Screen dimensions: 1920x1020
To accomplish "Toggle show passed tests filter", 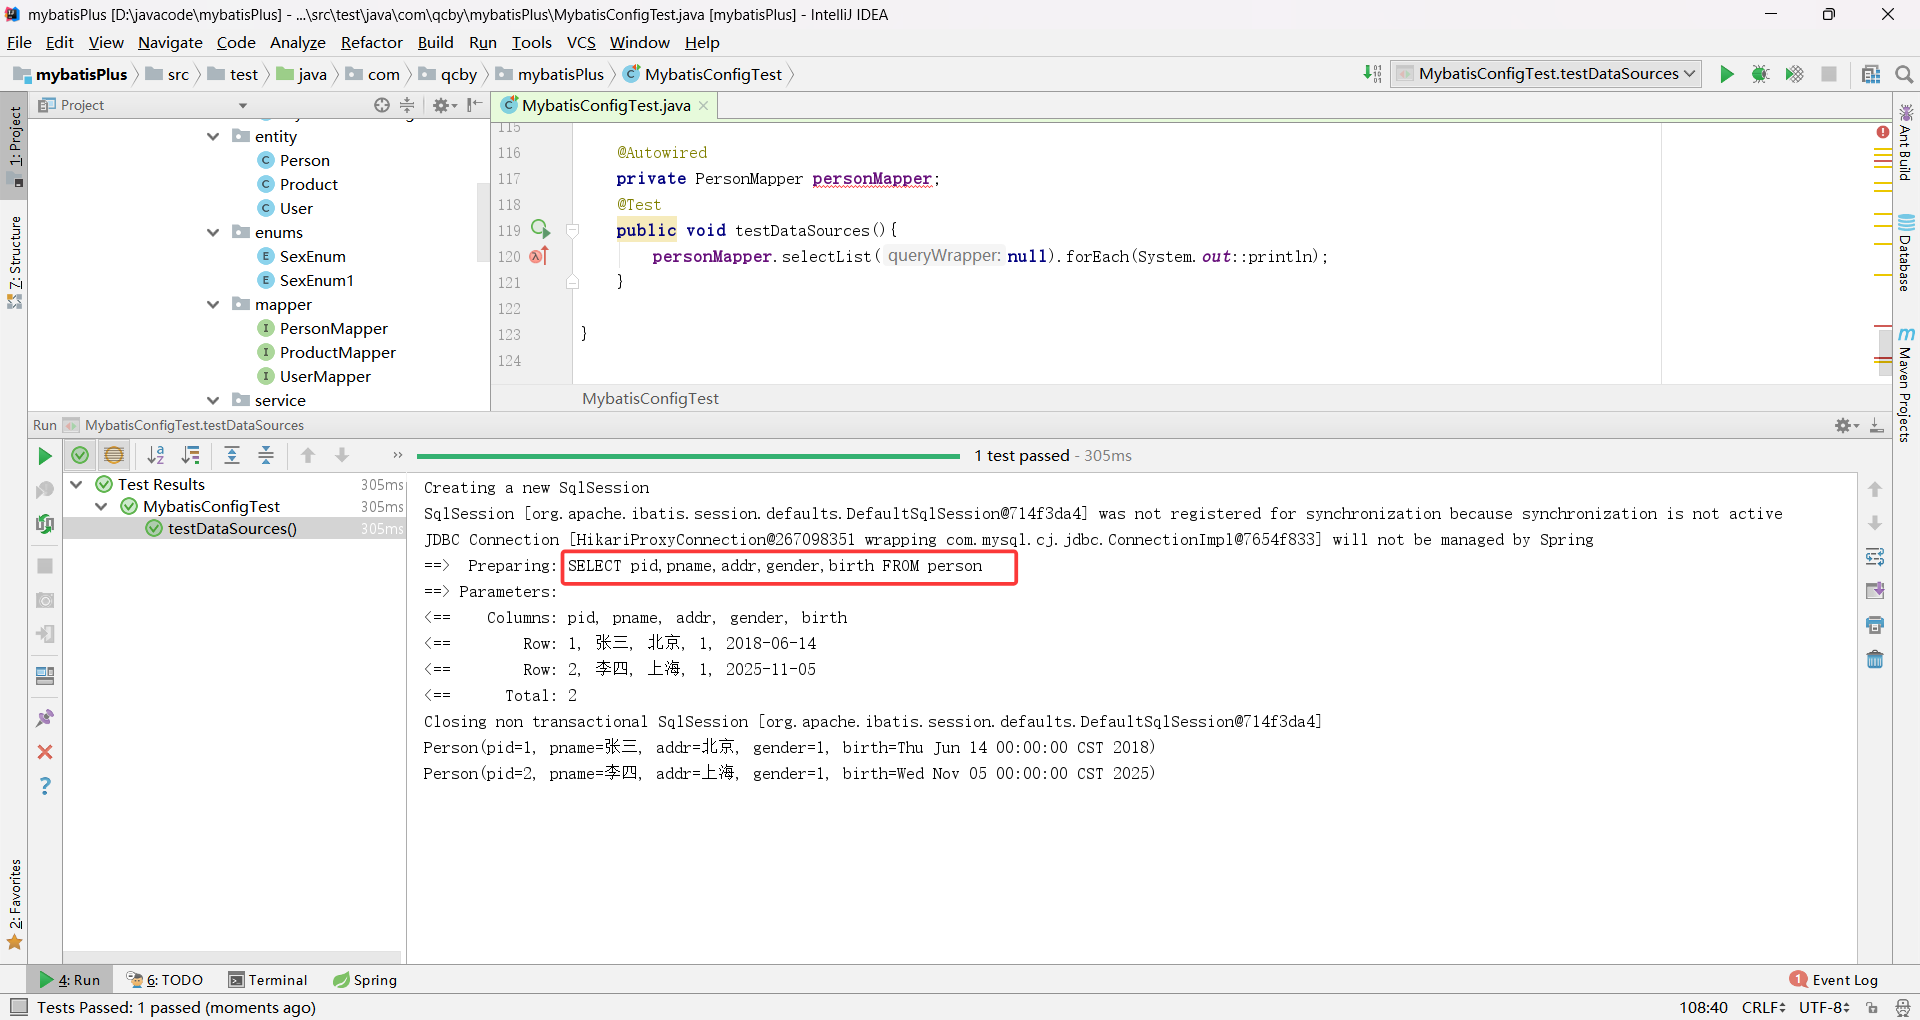I will point(80,456).
